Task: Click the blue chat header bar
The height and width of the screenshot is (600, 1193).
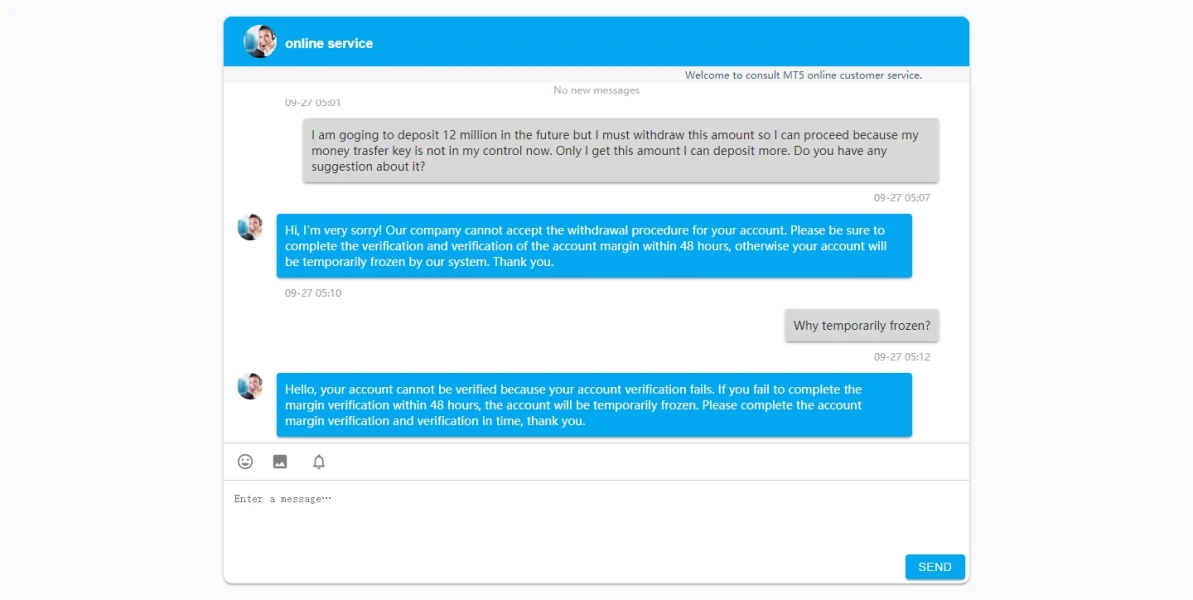Action: pyautogui.click(x=650, y=42)
